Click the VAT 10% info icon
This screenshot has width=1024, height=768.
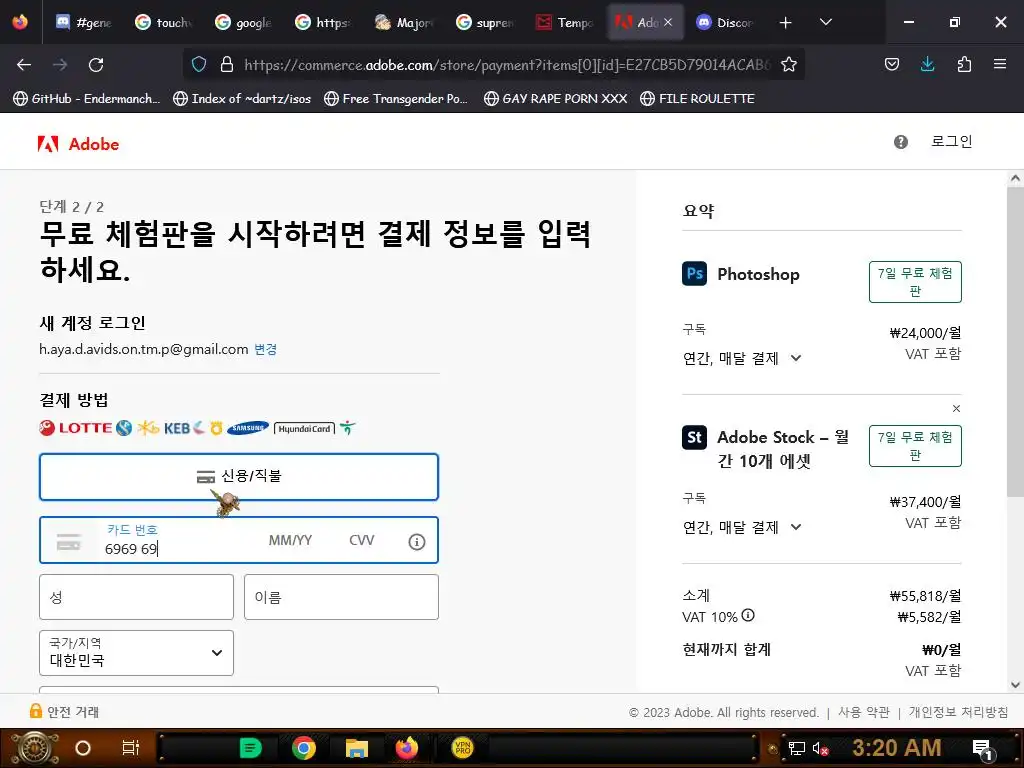pyautogui.click(x=748, y=615)
